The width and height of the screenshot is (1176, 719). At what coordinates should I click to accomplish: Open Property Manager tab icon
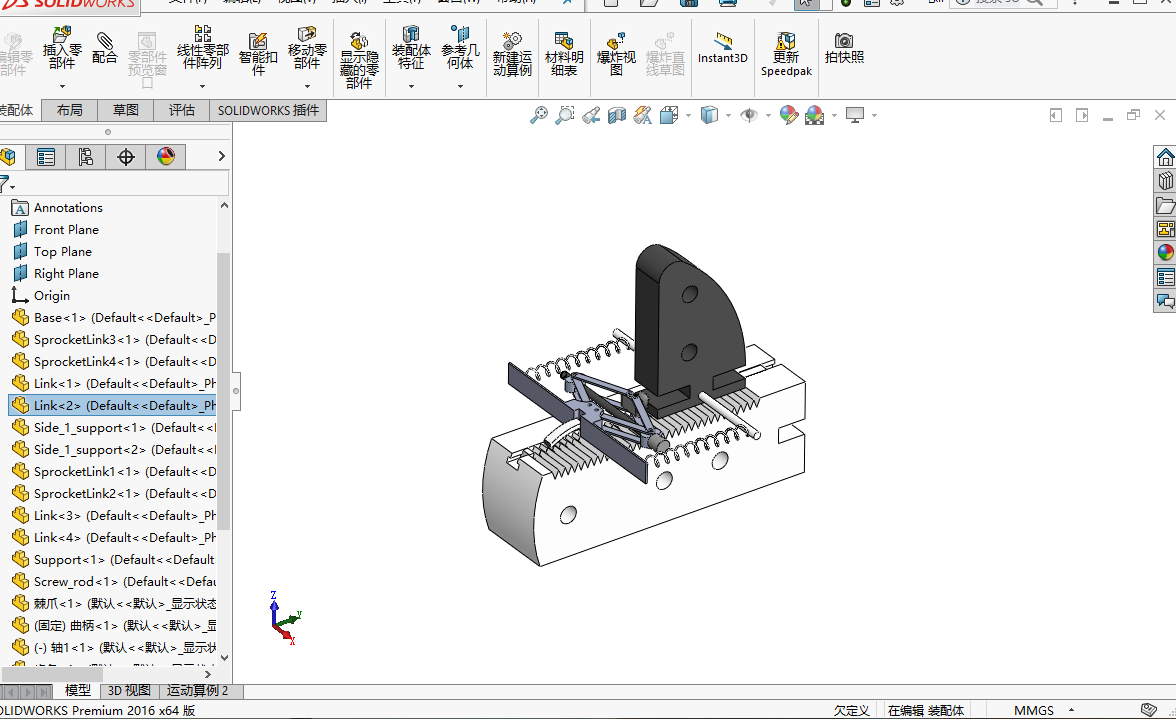(x=46, y=157)
